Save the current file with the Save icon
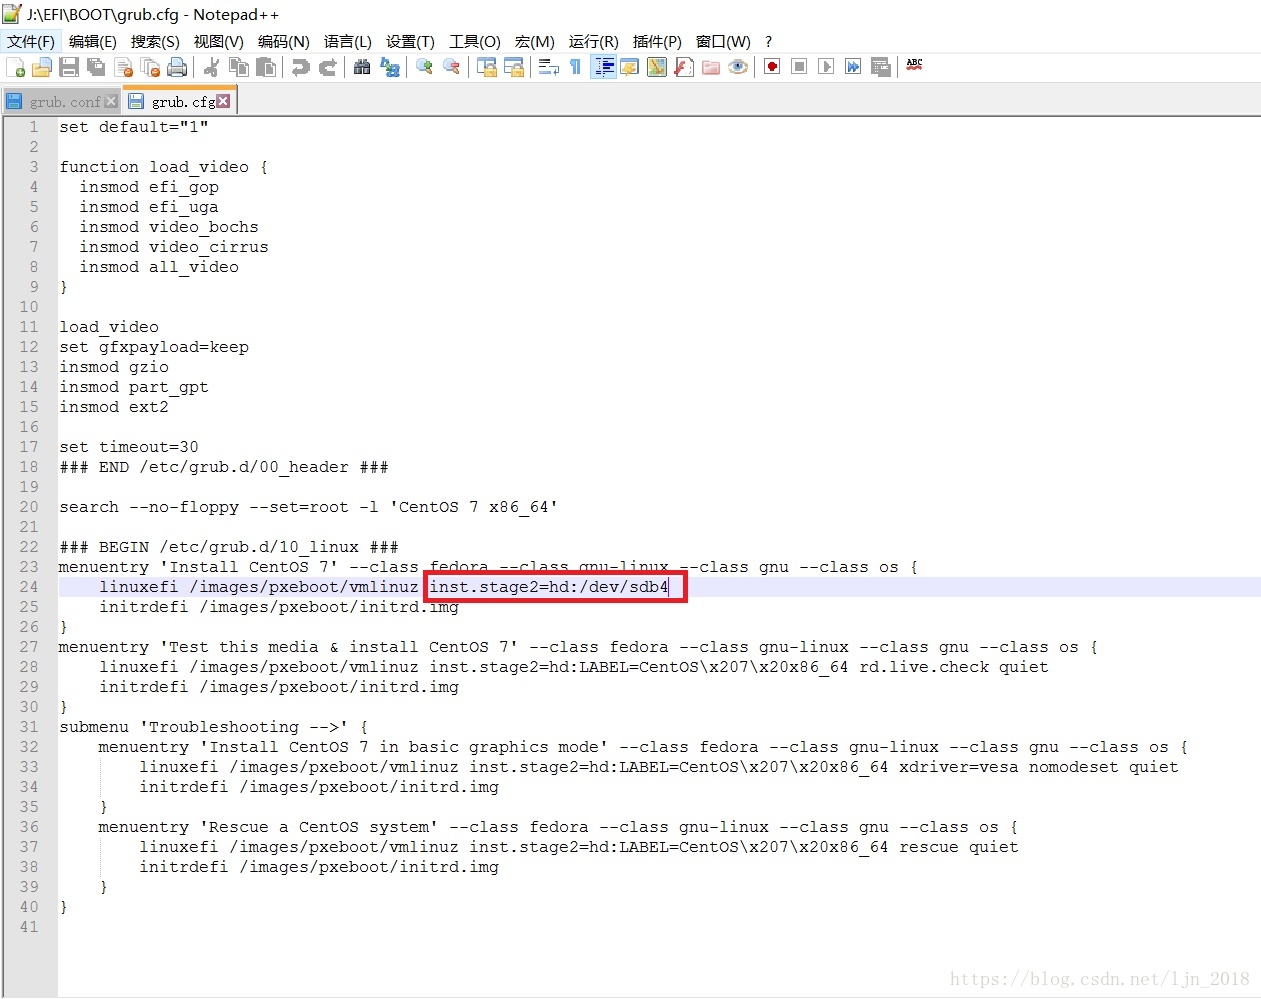 pos(69,67)
